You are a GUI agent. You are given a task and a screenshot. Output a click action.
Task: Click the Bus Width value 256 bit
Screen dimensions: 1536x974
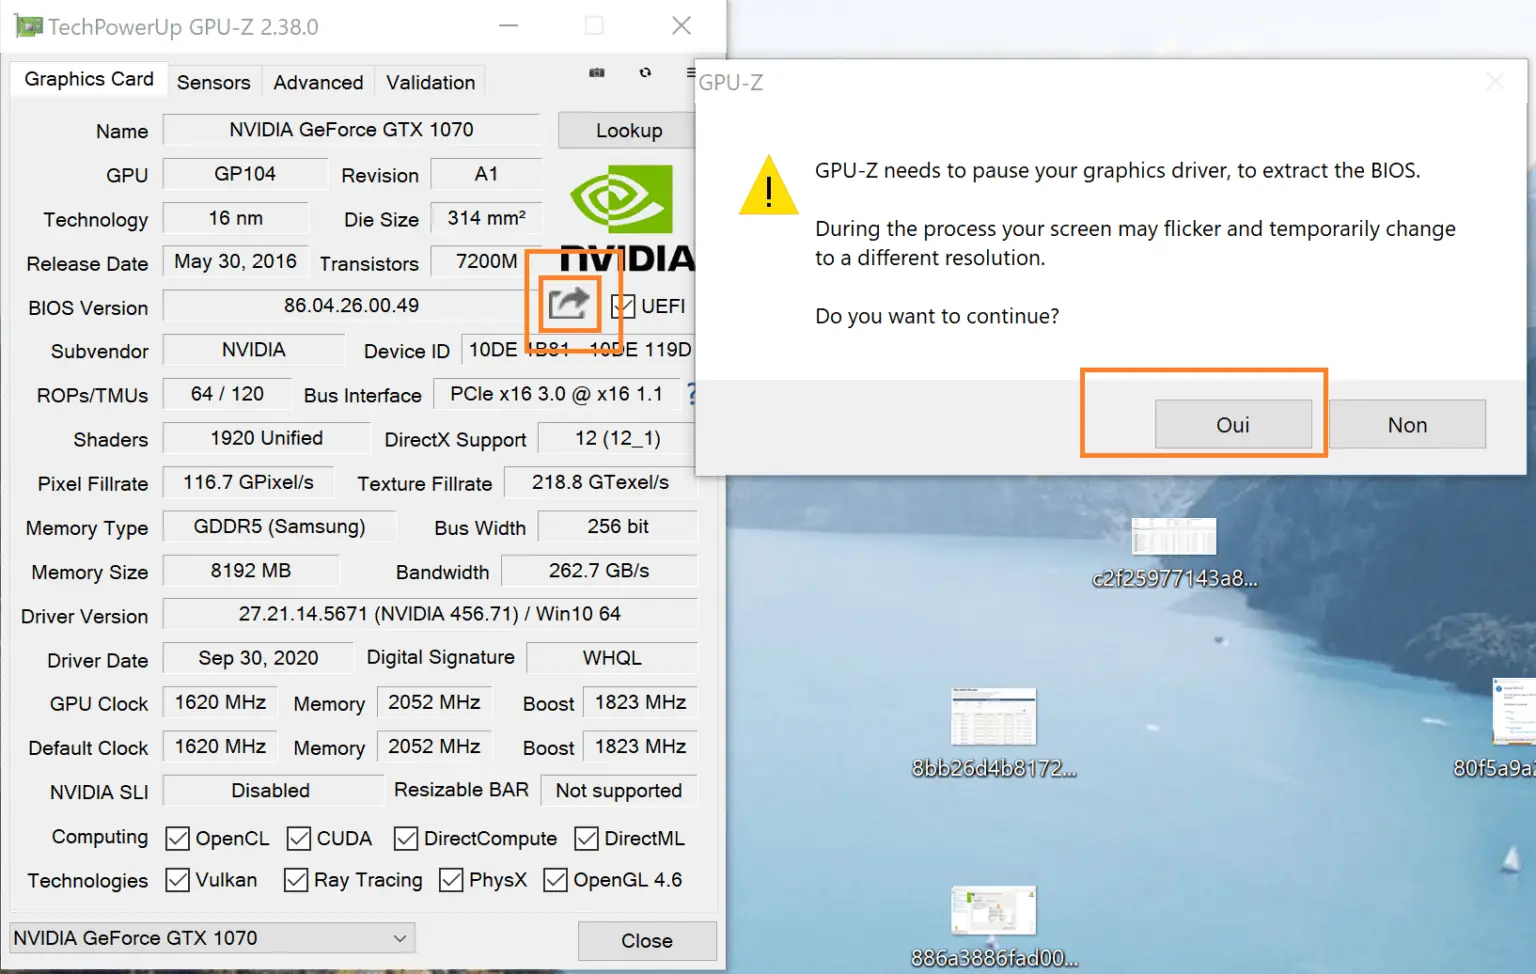[617, 526]
